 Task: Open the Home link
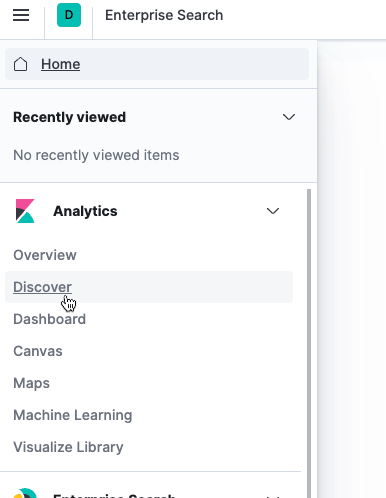pos(60,64)
